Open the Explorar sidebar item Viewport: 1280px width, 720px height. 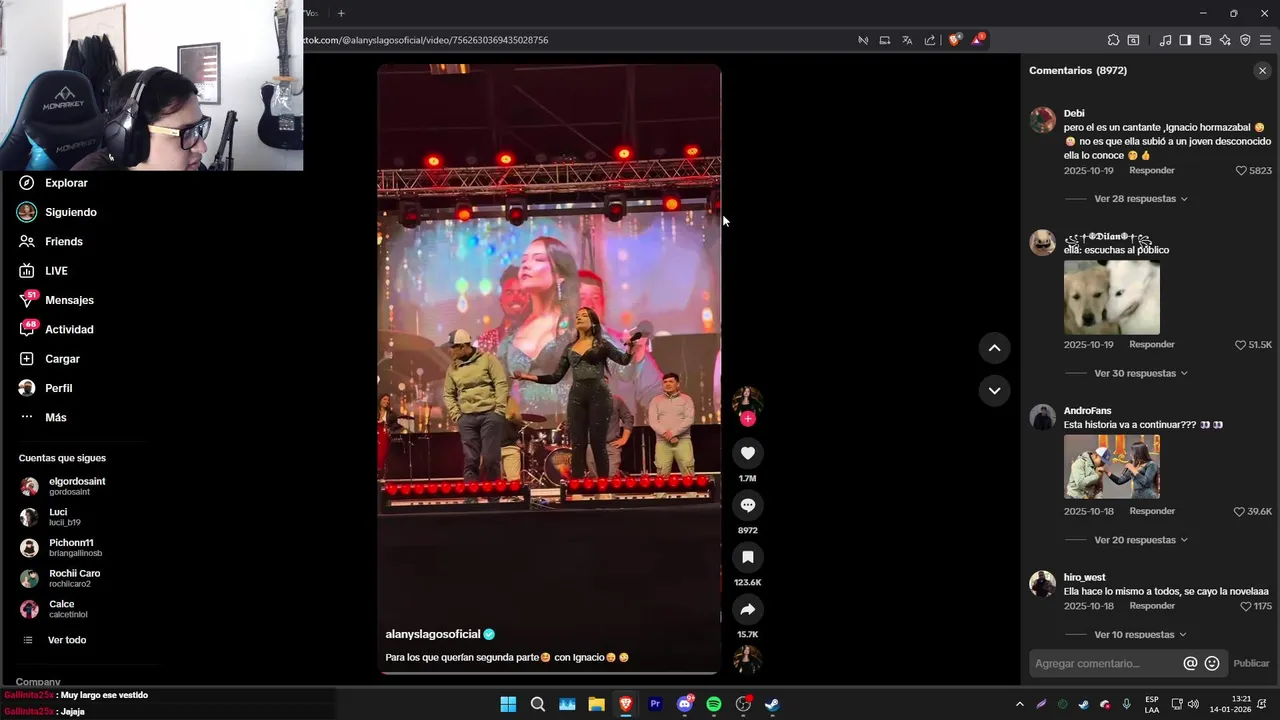pyautogui.click(x=66, y=183)
